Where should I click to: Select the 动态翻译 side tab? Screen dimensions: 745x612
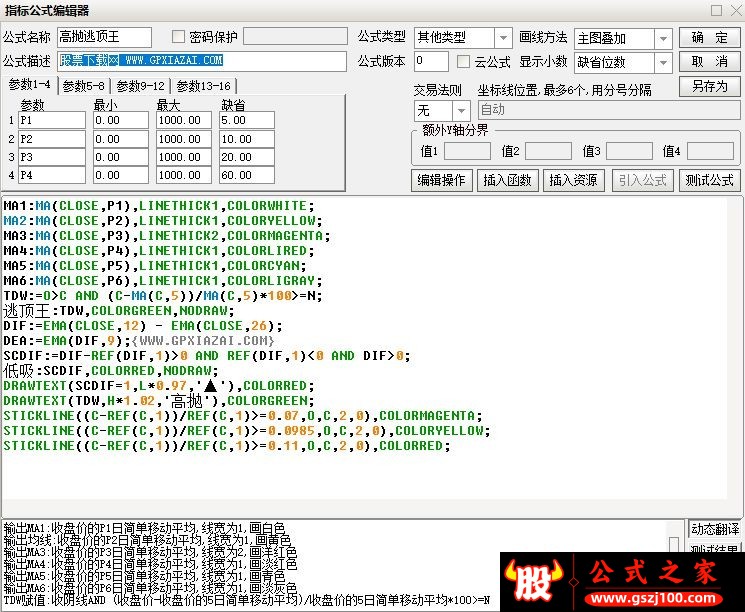coord(714,529)
